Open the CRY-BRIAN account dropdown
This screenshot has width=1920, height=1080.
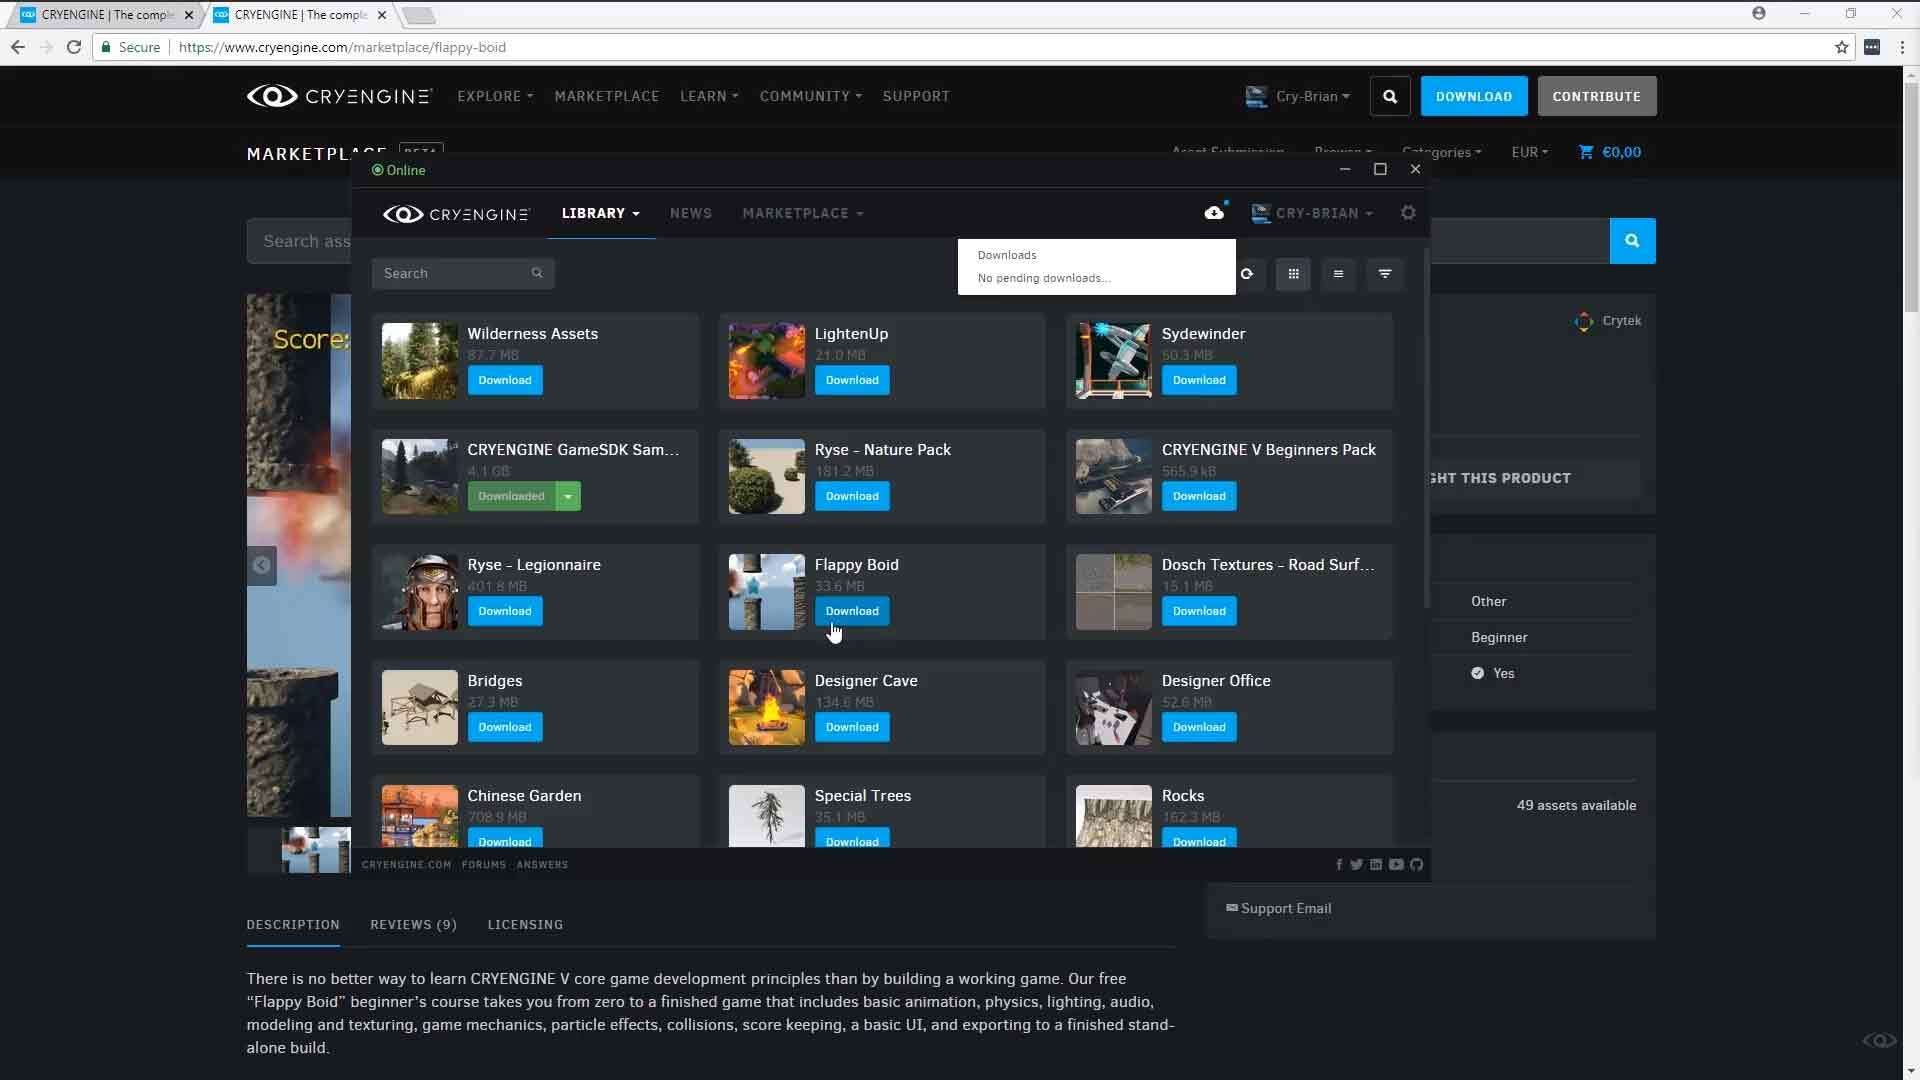[x=1311, y=213]
